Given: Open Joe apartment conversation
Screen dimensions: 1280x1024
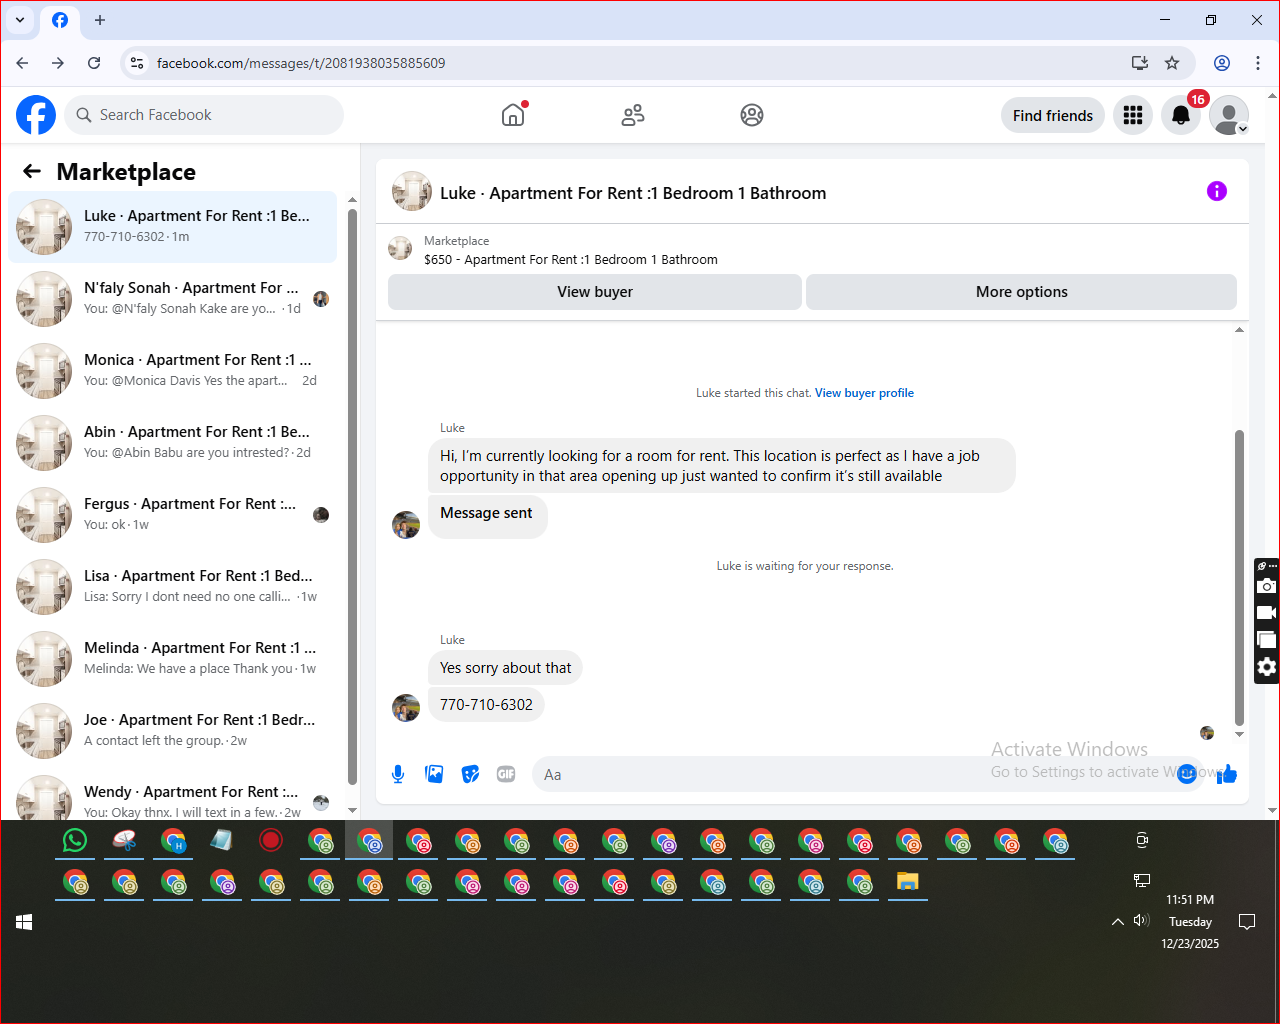Looking at the screenshot, I should [173, 731].
